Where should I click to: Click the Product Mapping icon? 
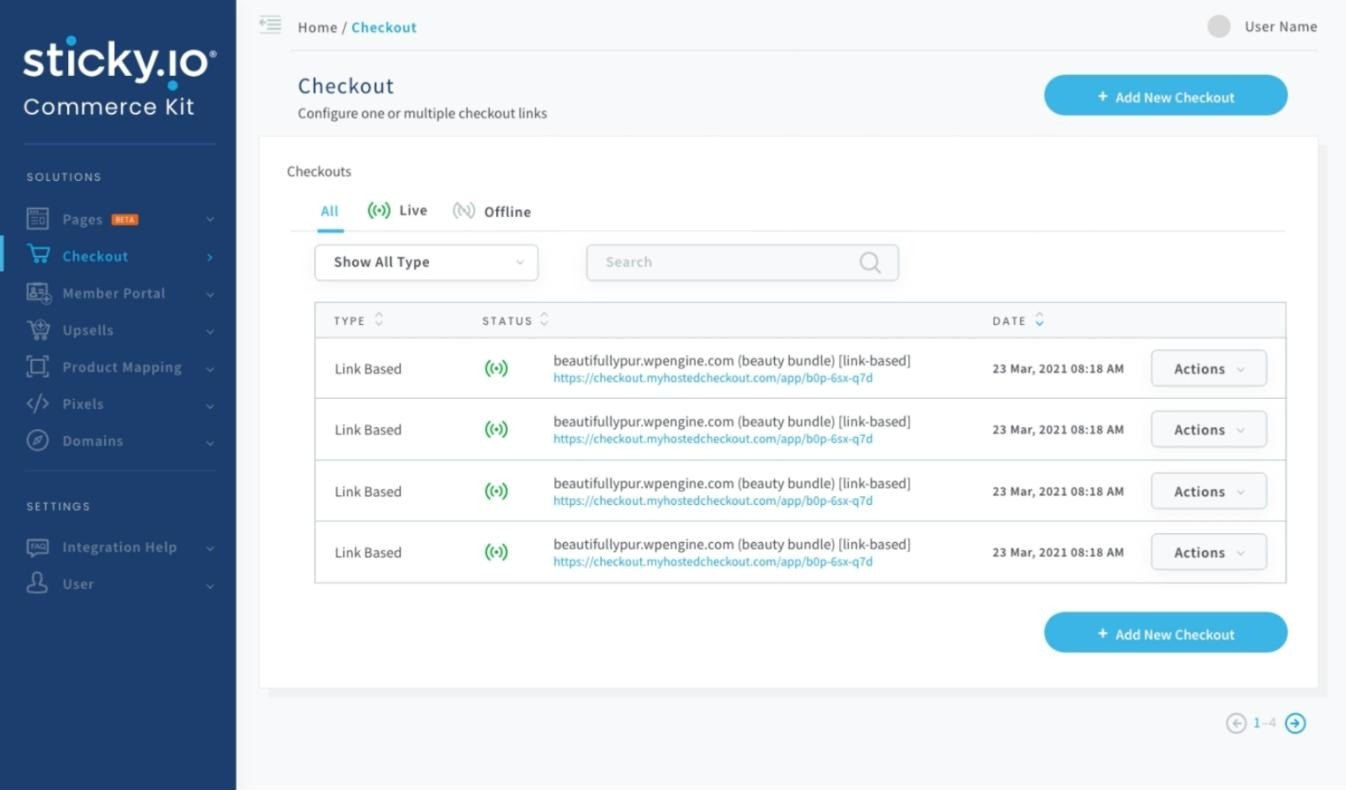click(x=38, y=367)
